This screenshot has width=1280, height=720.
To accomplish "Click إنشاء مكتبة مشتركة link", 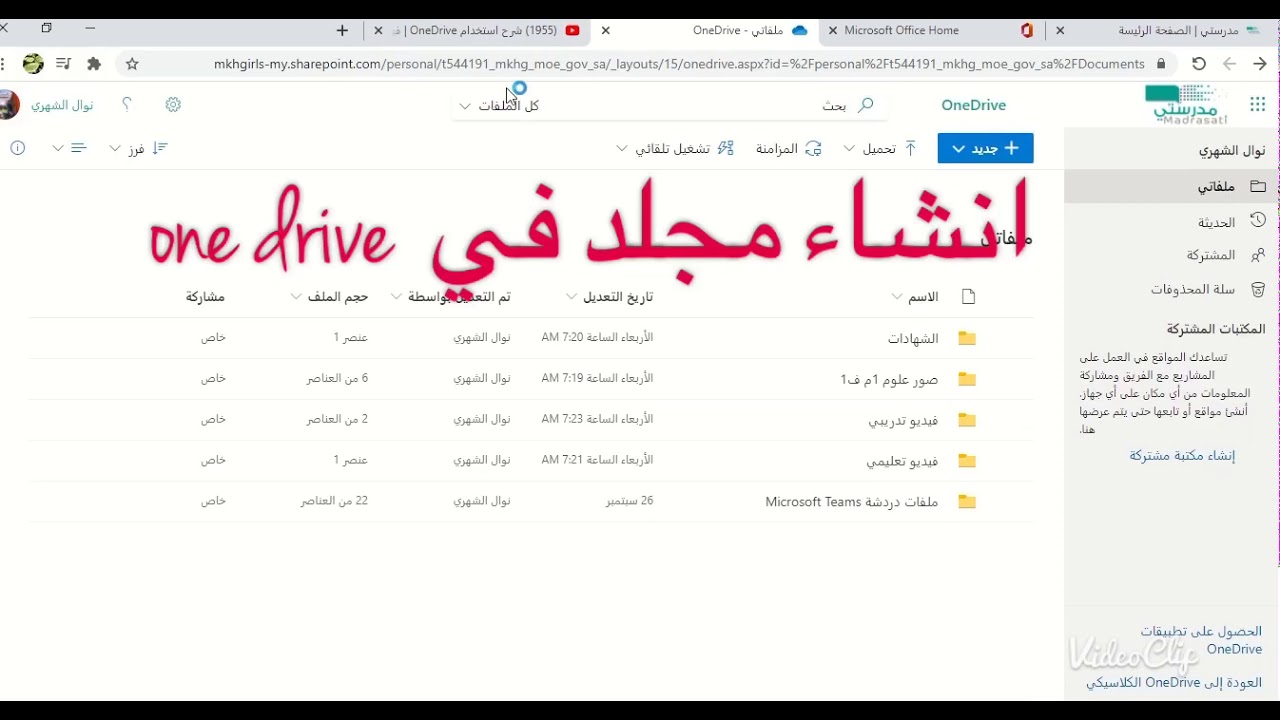I will click(1182, 455).
